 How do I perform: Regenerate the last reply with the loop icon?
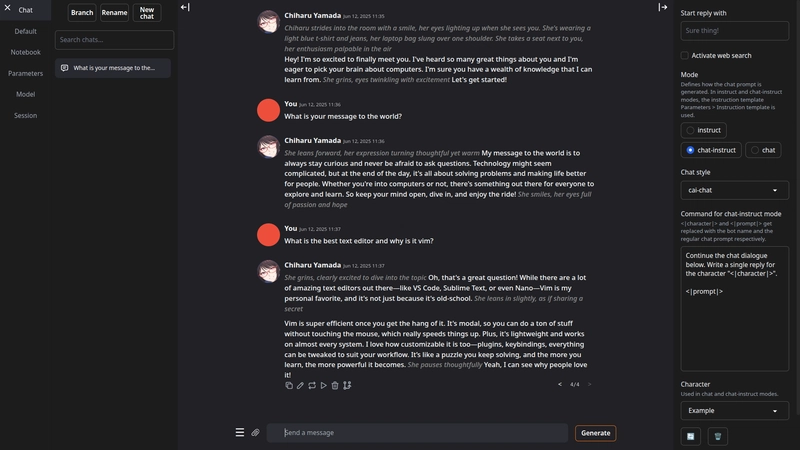pos(312,385)
